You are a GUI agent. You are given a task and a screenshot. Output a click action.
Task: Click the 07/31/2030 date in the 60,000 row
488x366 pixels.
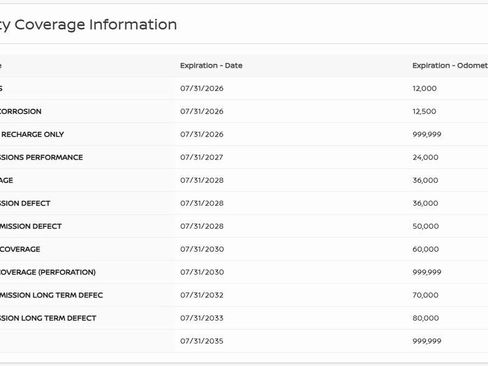pyautogui.click(x=202, y=249)
